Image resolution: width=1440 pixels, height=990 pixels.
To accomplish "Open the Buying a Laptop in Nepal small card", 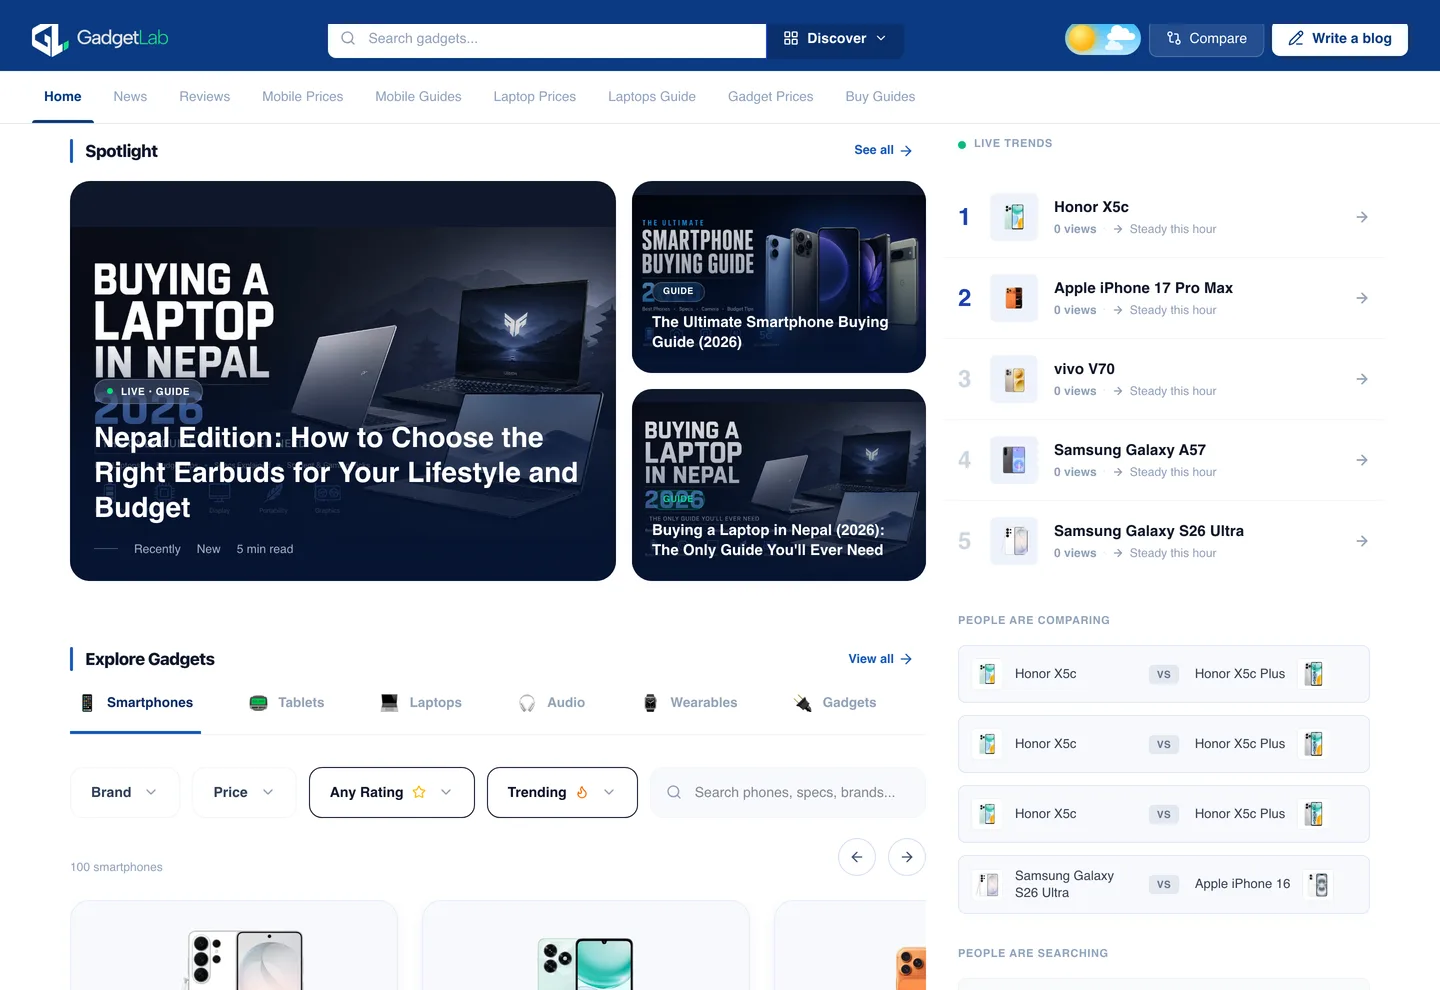I will click(x=779, y=485).
